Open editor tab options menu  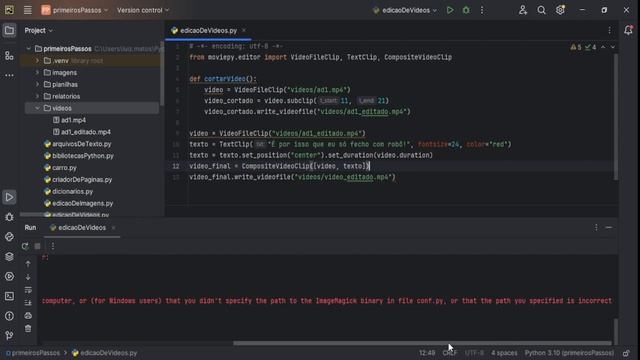pos(609,31)
